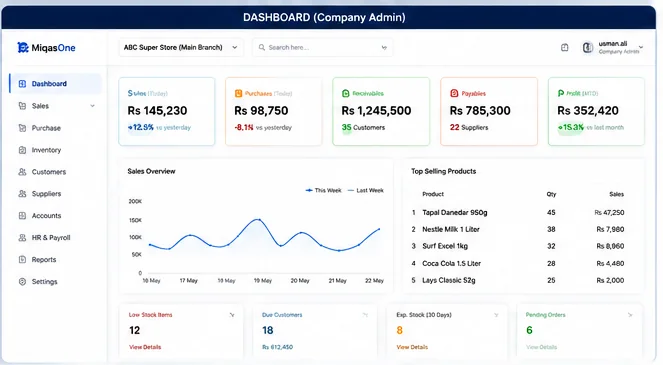Open the Receivables card Rs 1,245,500
The image size is (663, 365).
click(x=381, y=112)
